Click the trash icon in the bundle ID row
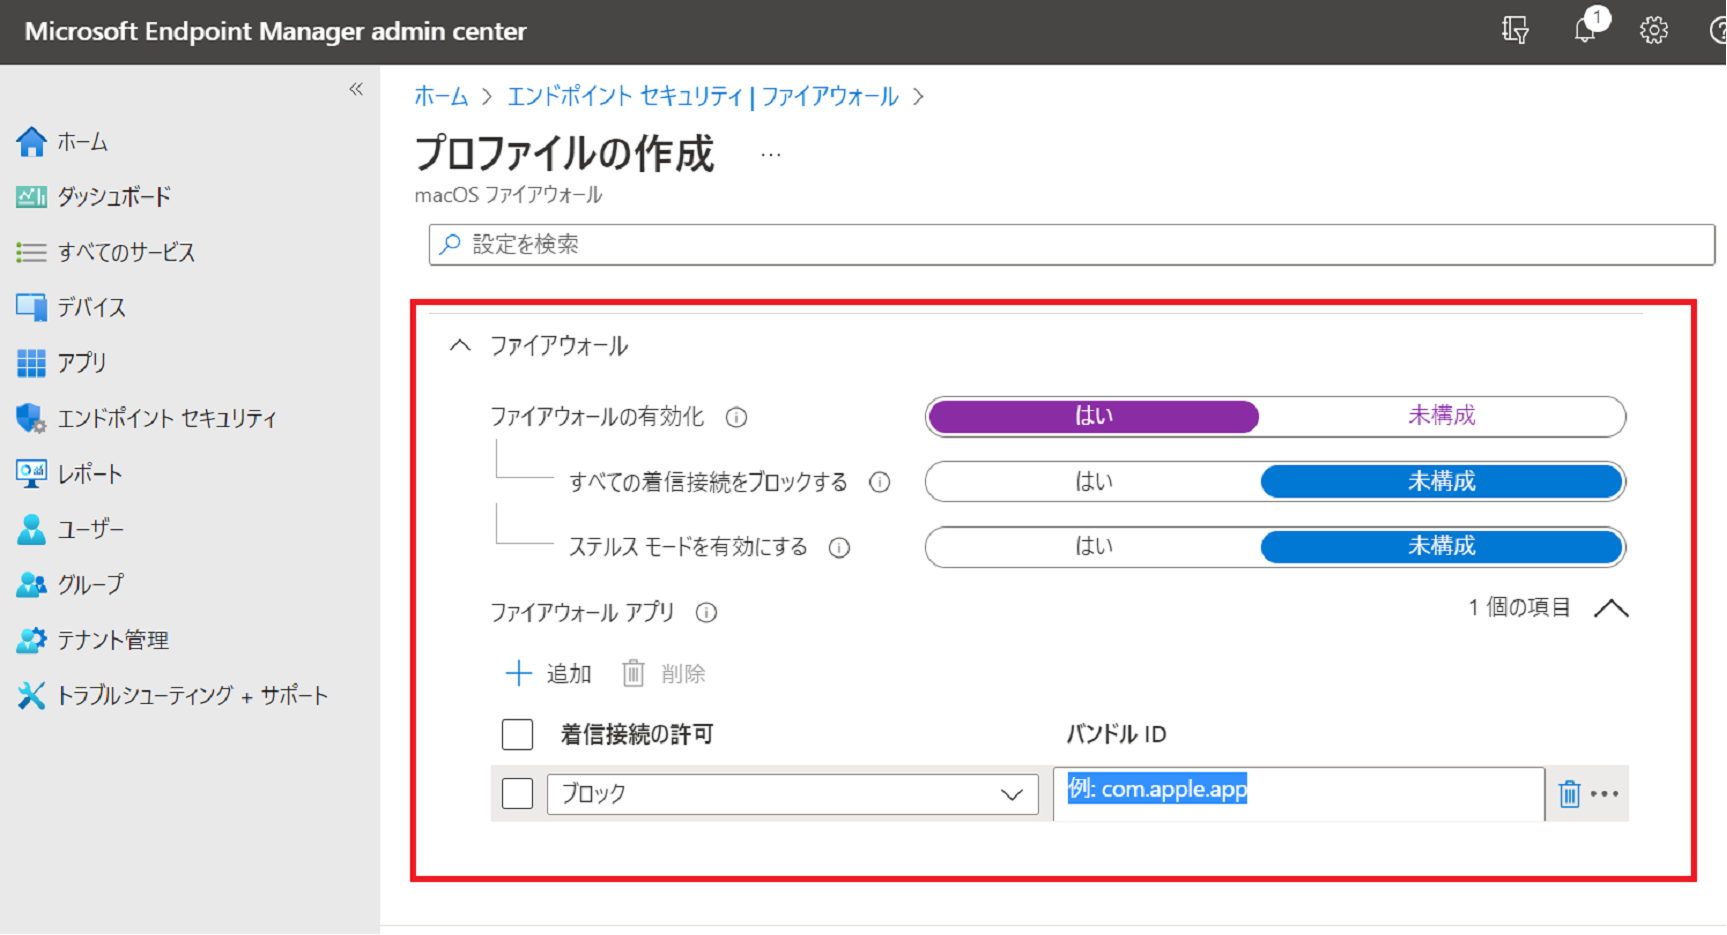 (x=1570, y=794)
